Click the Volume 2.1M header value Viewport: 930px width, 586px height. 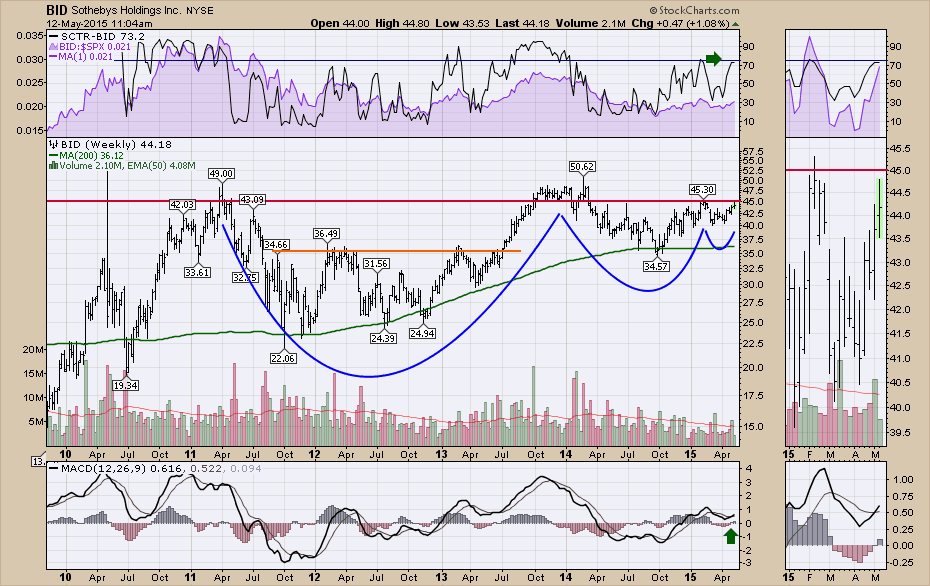tap(591, 24)
